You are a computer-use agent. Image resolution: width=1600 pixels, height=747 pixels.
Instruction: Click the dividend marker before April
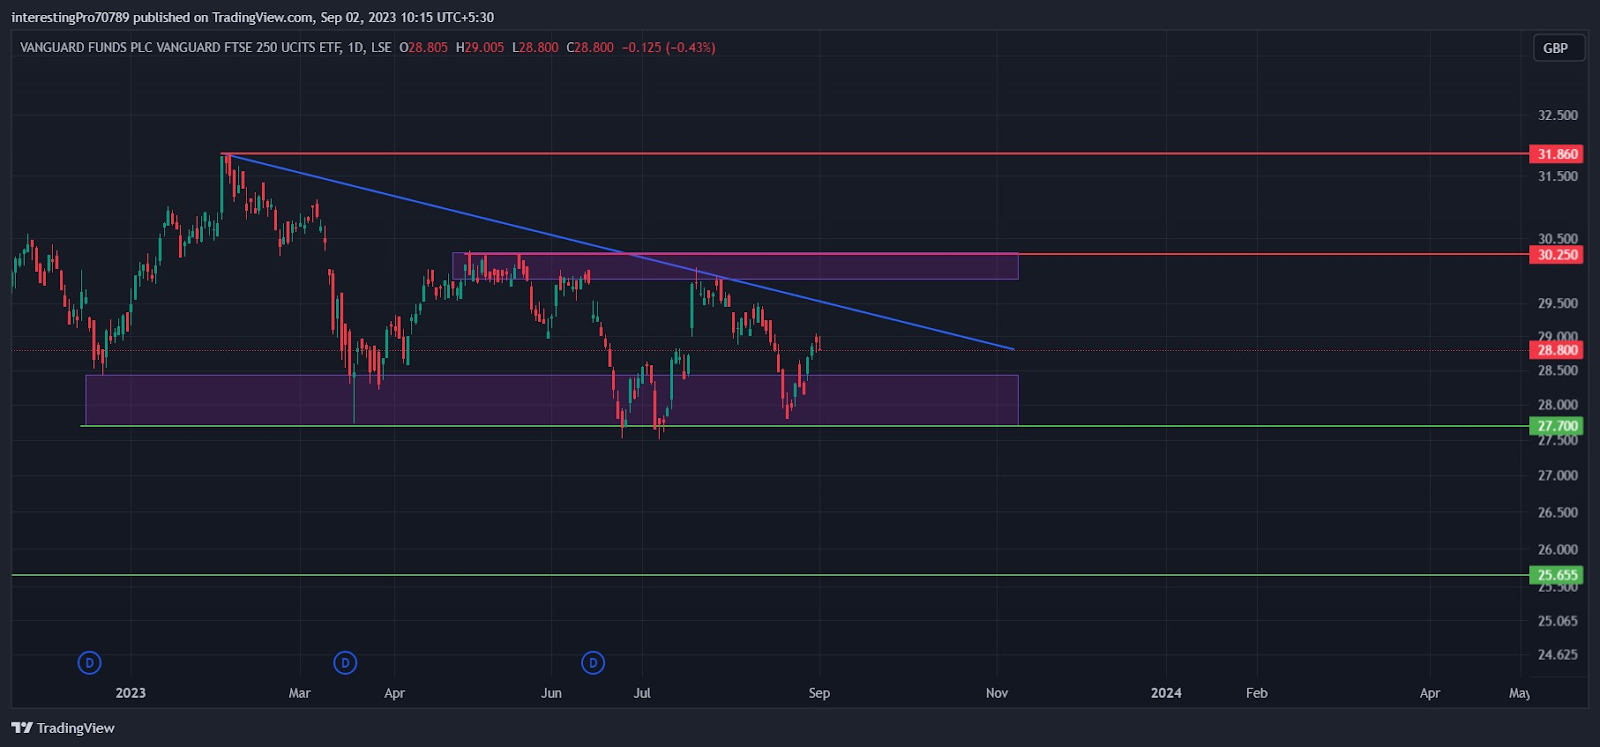(345, 662)
